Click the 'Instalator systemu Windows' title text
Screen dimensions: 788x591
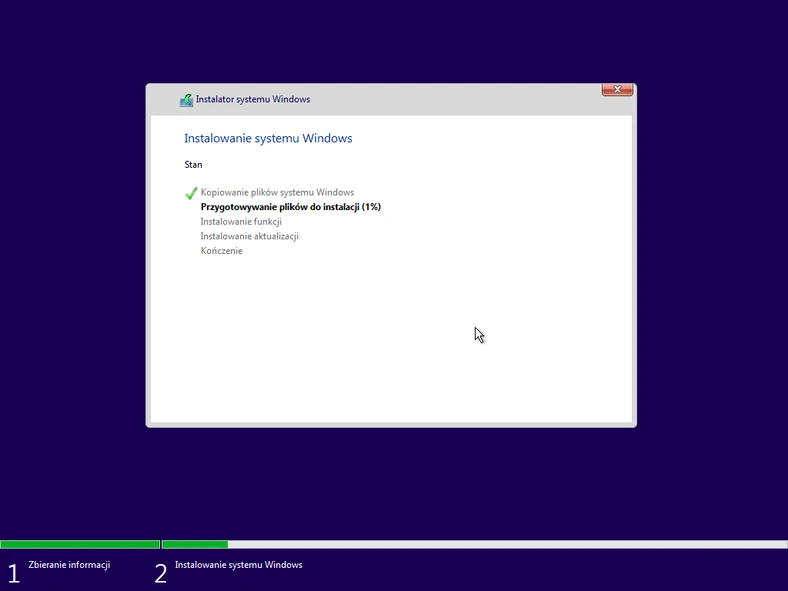coord(253,100)
